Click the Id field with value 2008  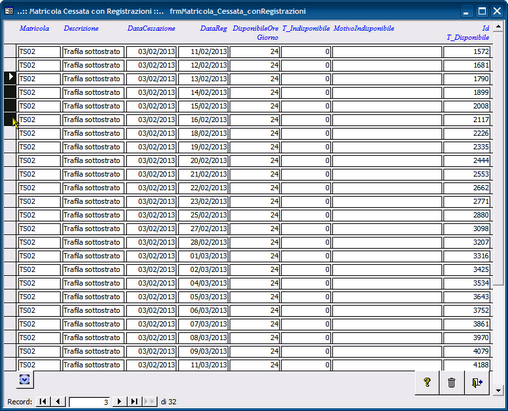click(467, 106)
